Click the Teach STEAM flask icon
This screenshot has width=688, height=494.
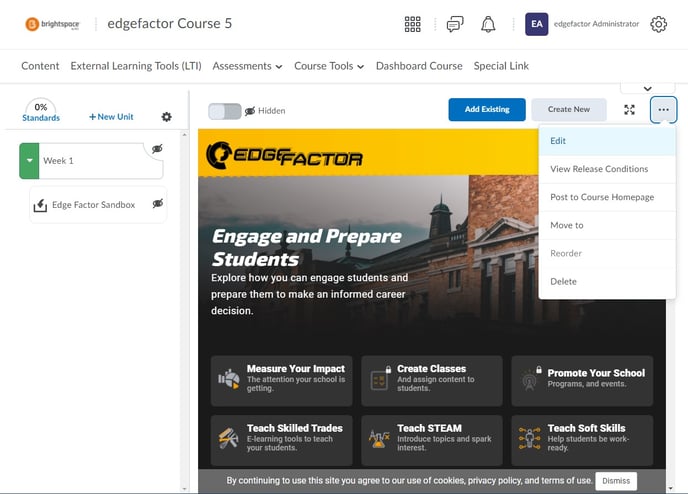click(379, 438)
